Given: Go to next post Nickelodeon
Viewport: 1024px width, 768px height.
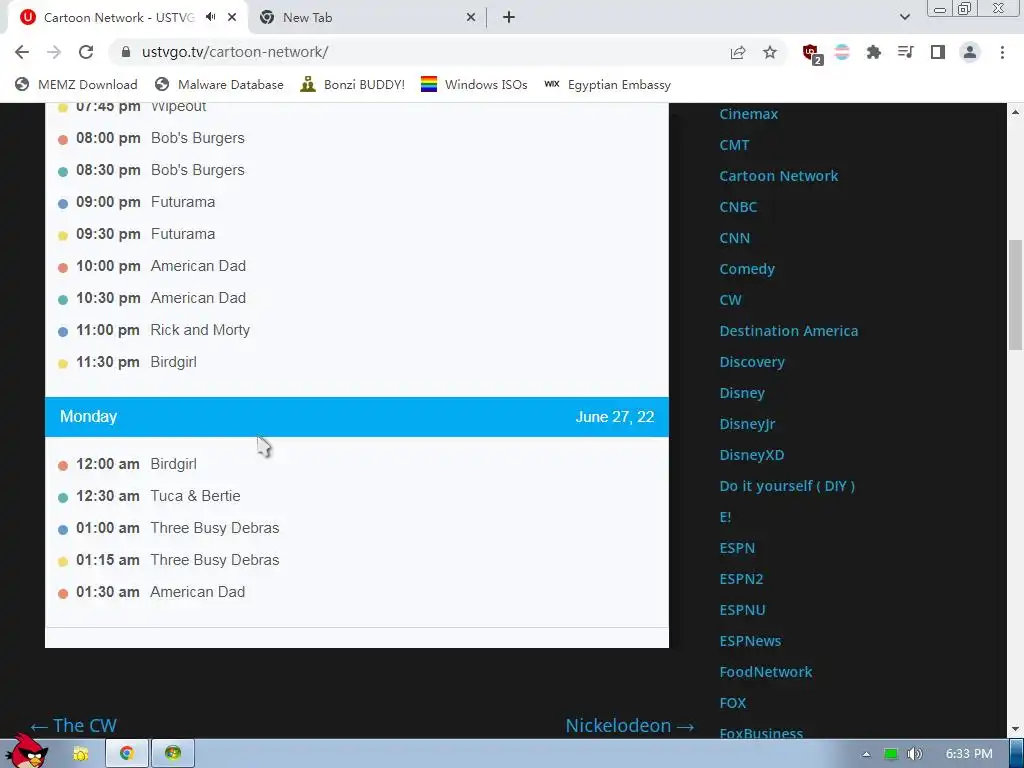Looking at the screenshot, I should point(630,726).
